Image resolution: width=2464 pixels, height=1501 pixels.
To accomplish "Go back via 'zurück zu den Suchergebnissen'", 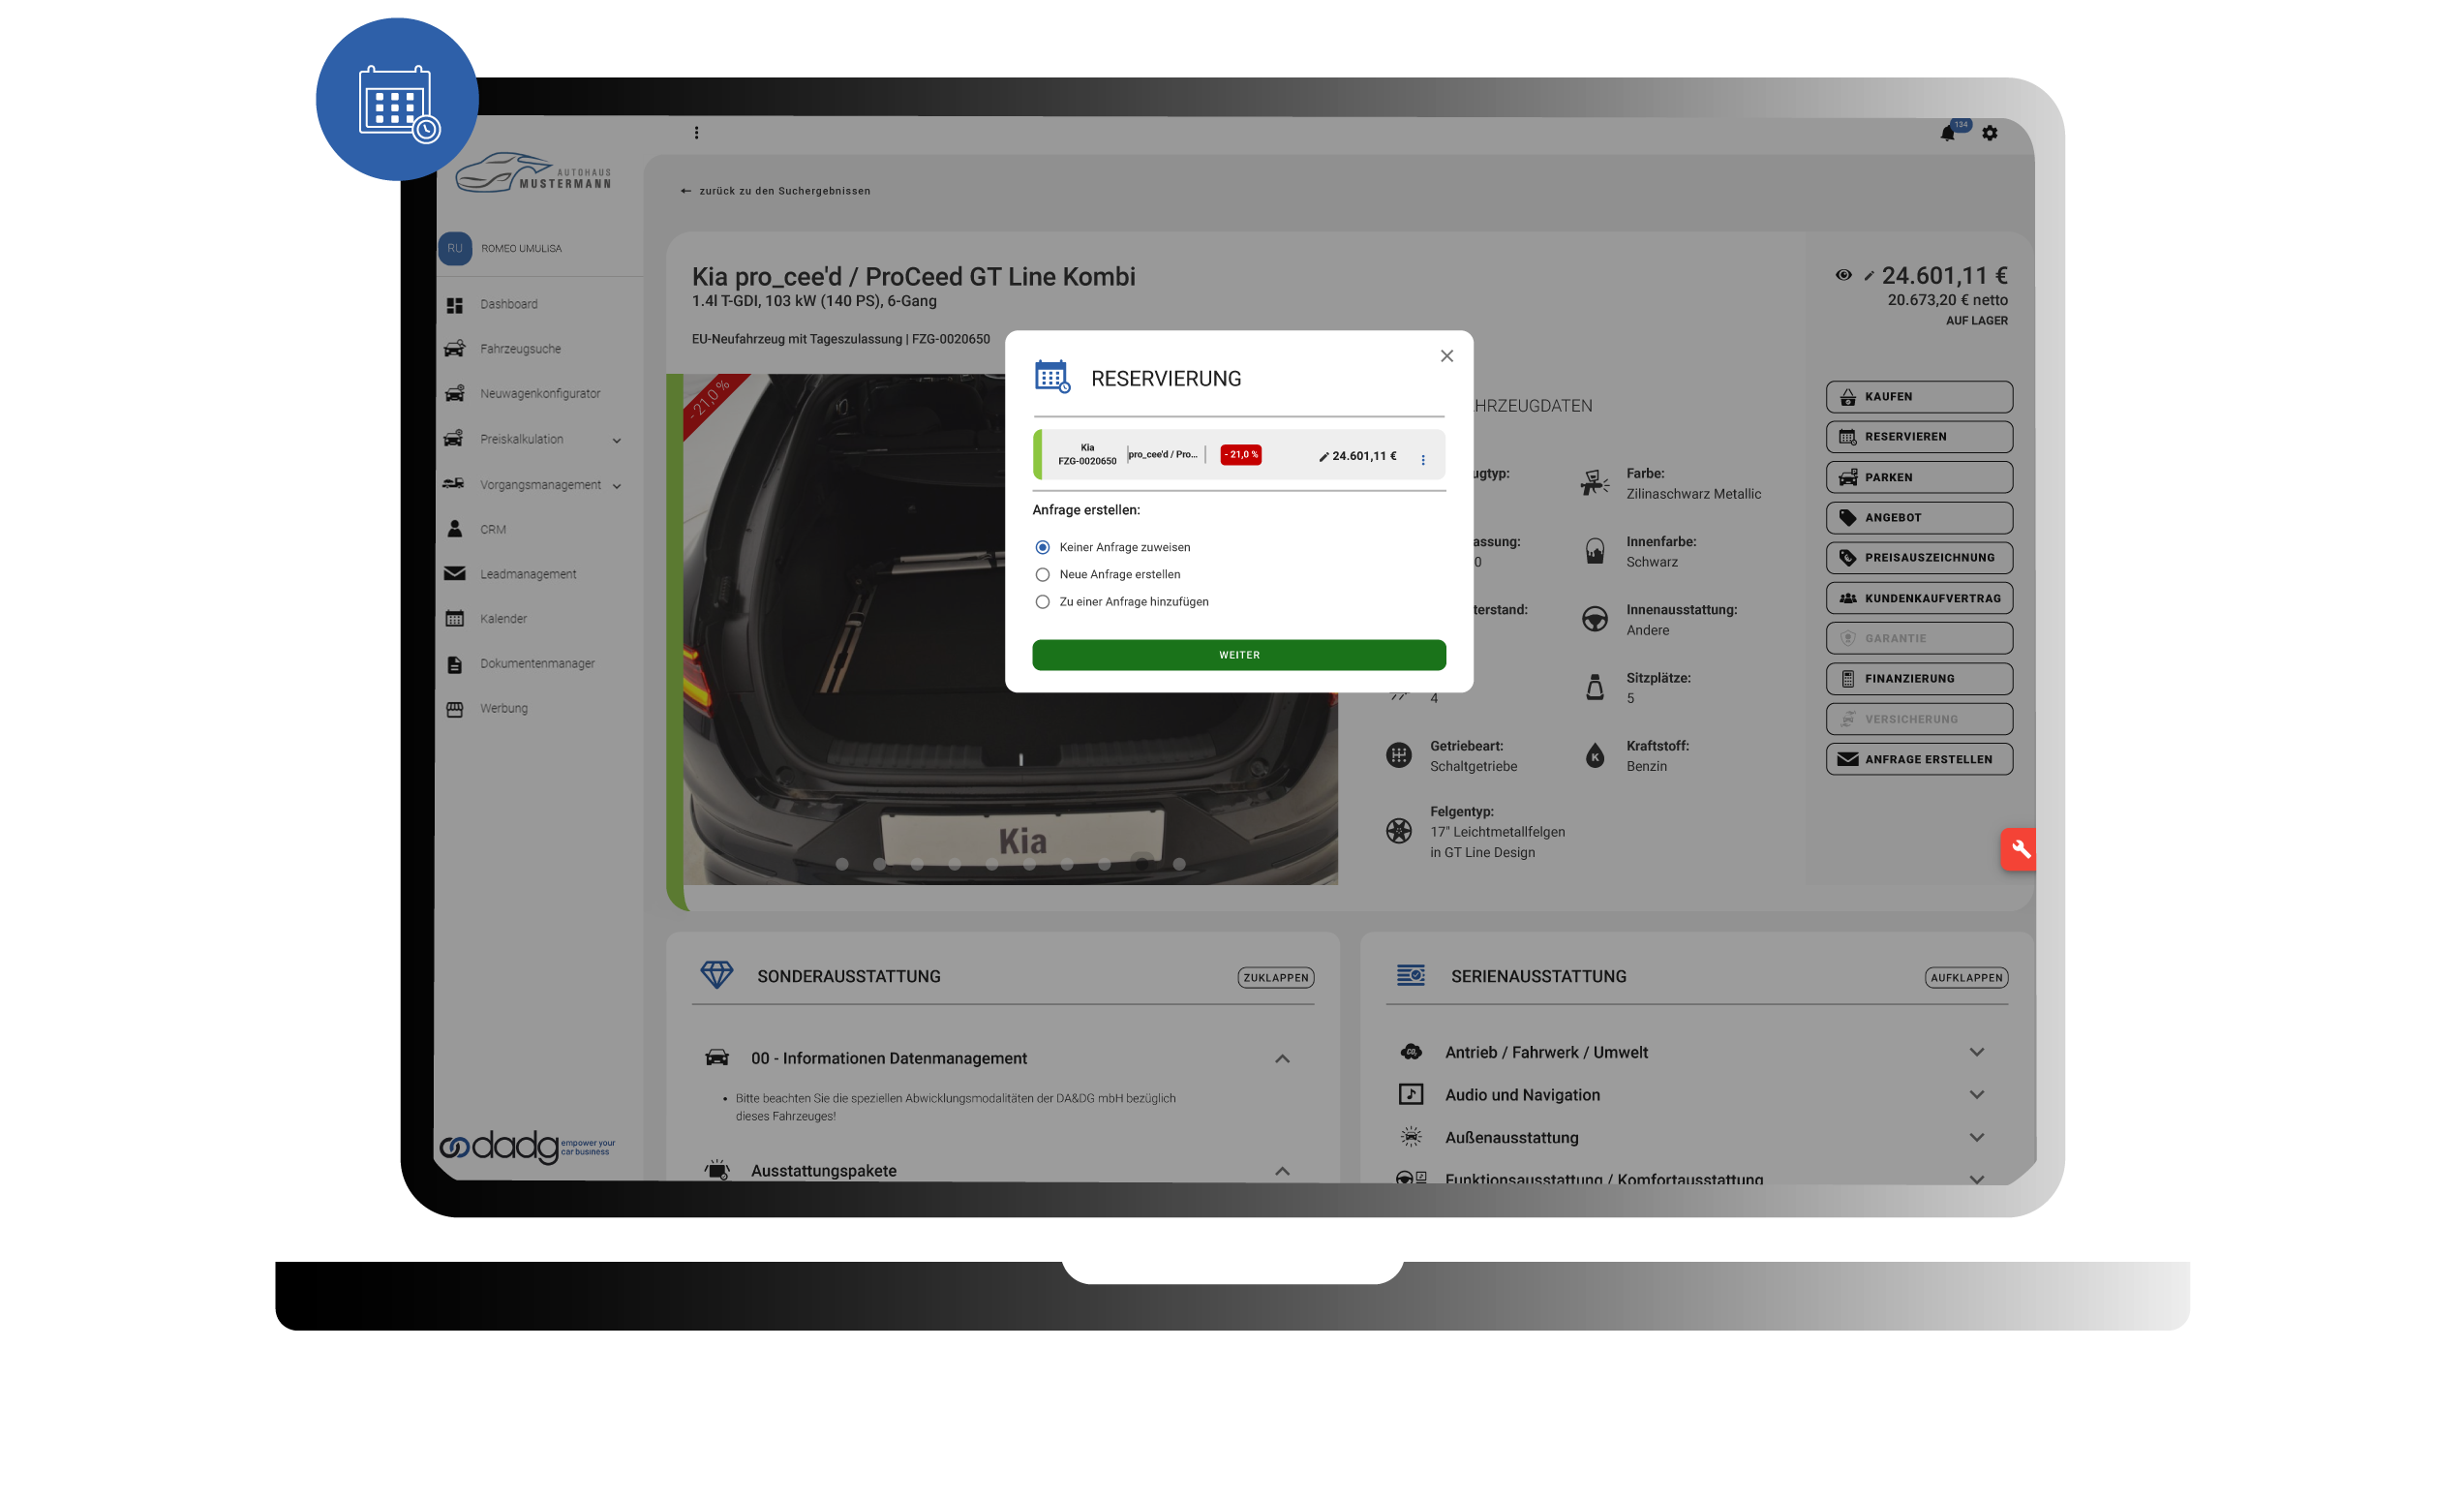I will (775, 191).
